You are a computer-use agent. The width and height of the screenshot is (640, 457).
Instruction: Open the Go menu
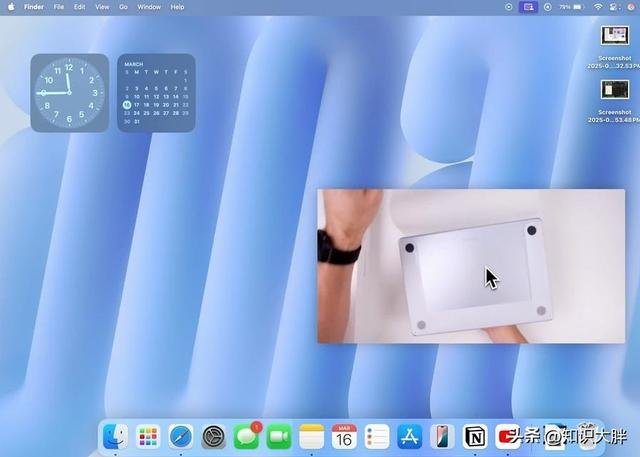pyautogui.click(x=123, y=6)
